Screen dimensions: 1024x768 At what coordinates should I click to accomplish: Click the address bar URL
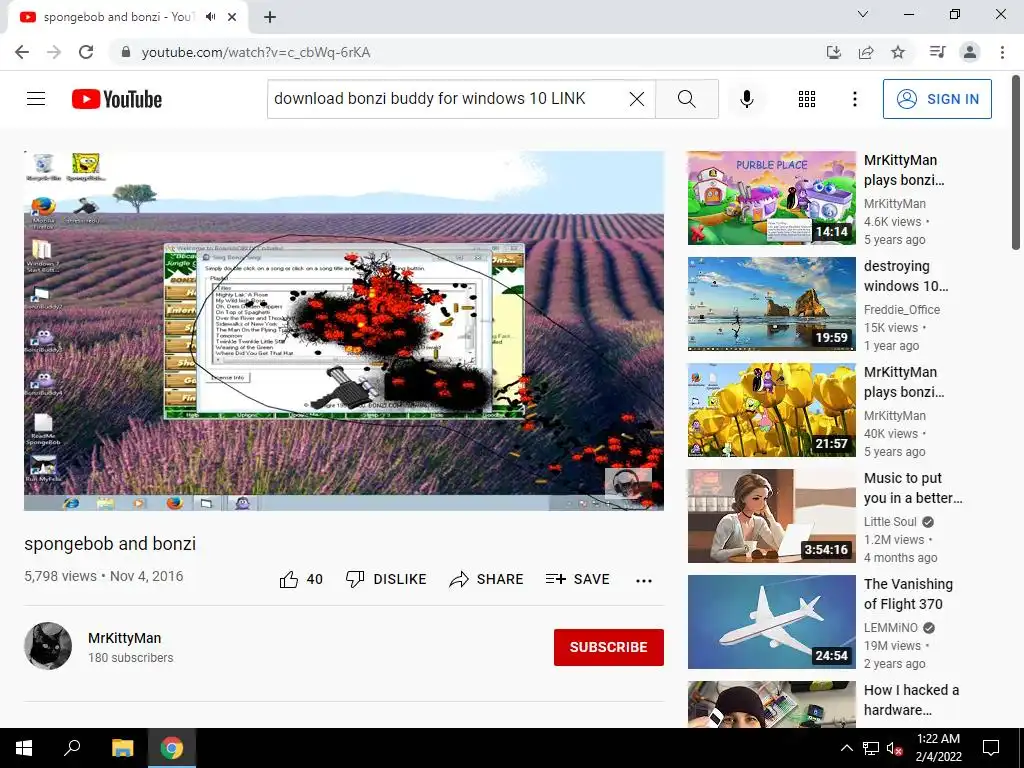[256, 52]
